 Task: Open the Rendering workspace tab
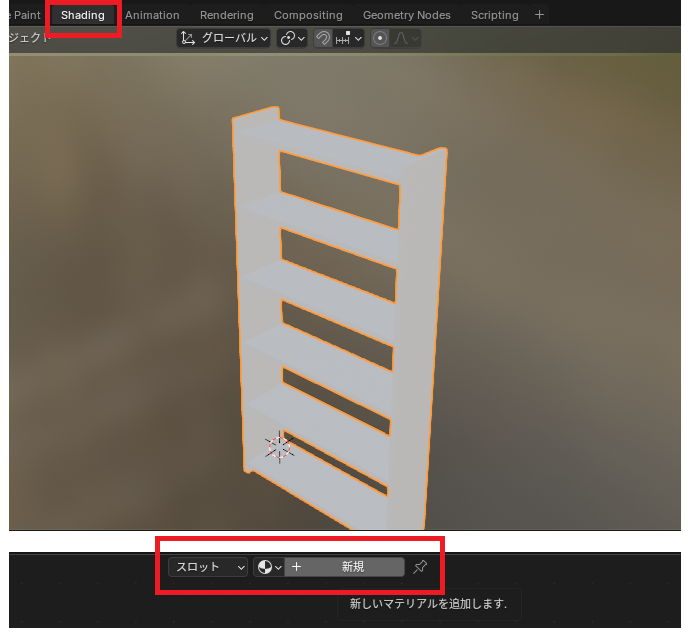(x=226, y=15)
